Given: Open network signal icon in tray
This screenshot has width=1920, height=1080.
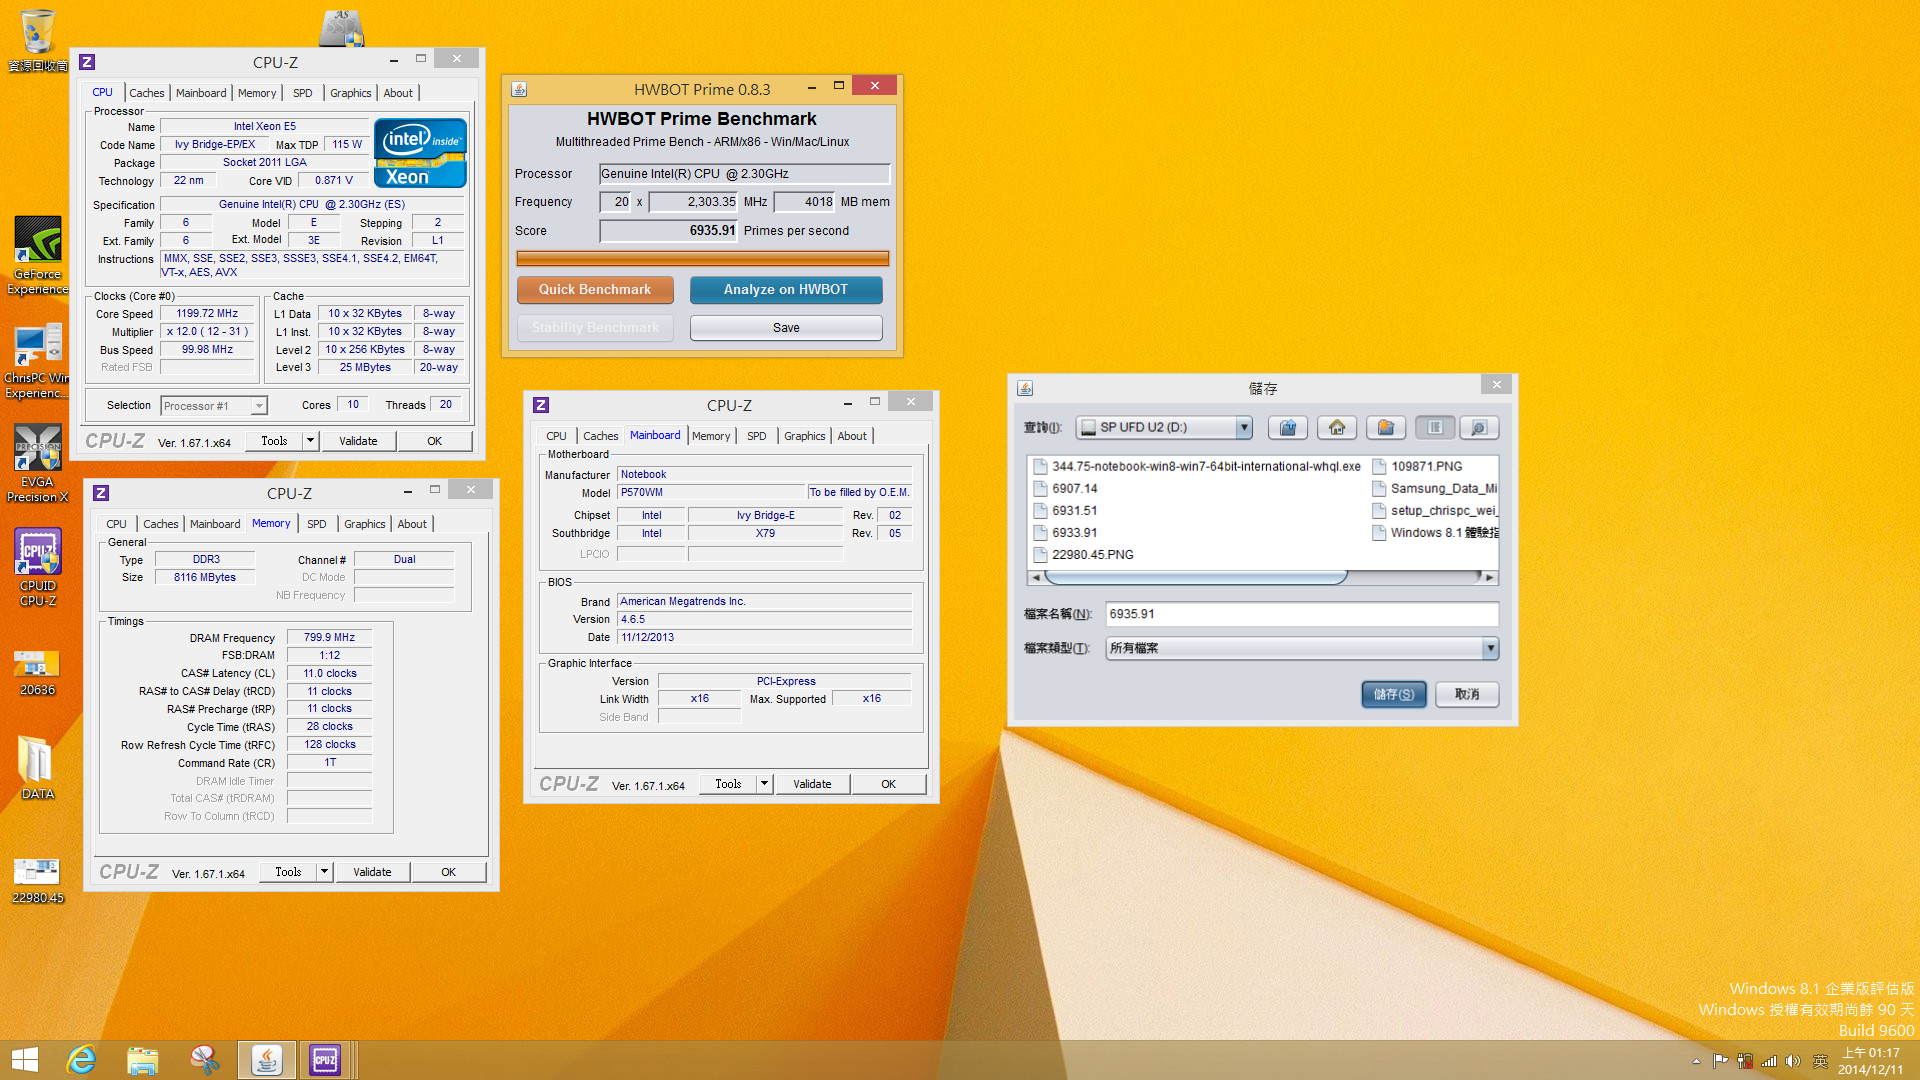Looking at the screenshot, I should [1769, 1061].
